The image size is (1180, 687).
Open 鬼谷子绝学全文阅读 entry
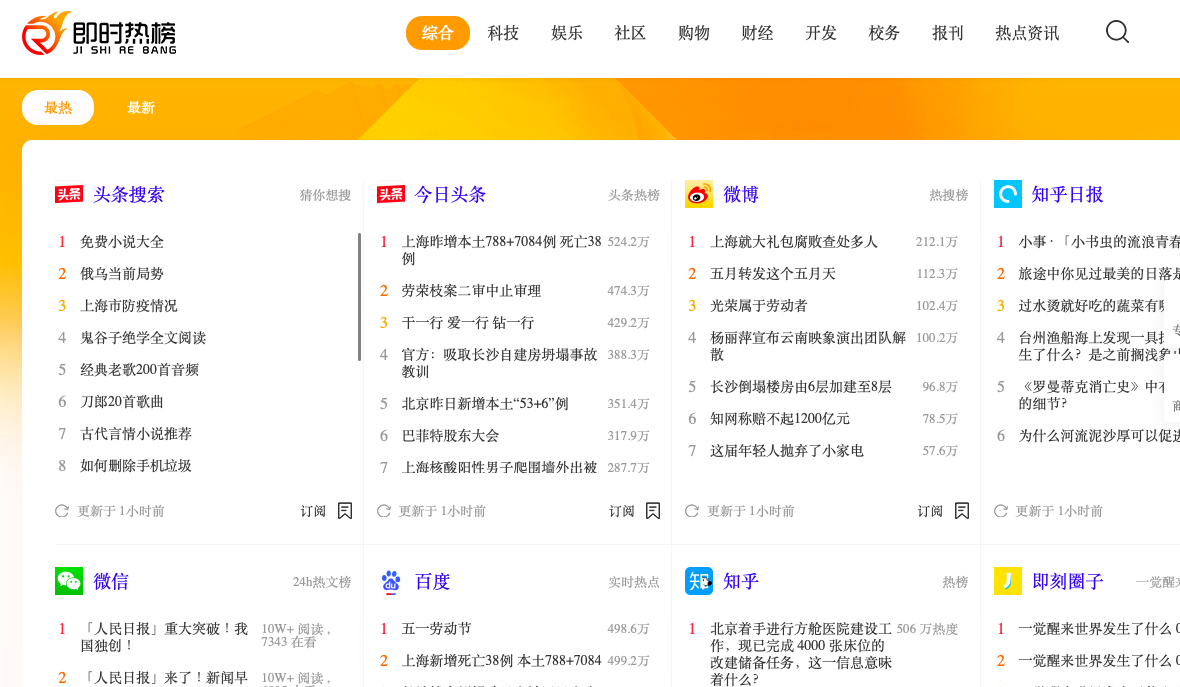[143, 338]
